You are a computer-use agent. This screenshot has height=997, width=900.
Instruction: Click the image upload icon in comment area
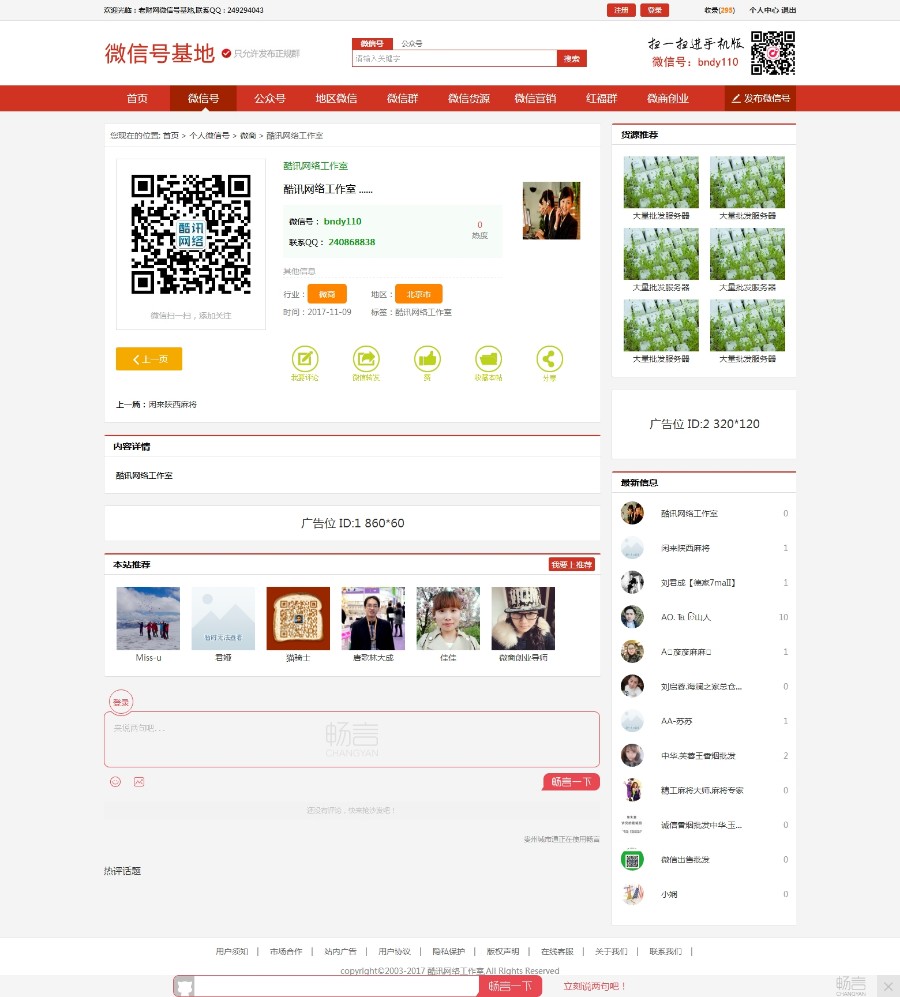tap(138, 781)
